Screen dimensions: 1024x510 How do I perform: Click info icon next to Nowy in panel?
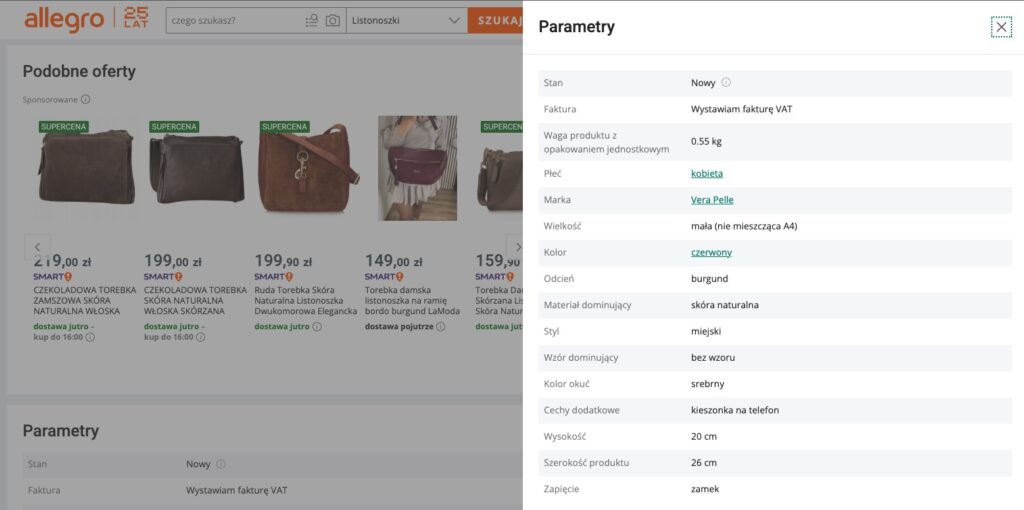tap(726, 83)
